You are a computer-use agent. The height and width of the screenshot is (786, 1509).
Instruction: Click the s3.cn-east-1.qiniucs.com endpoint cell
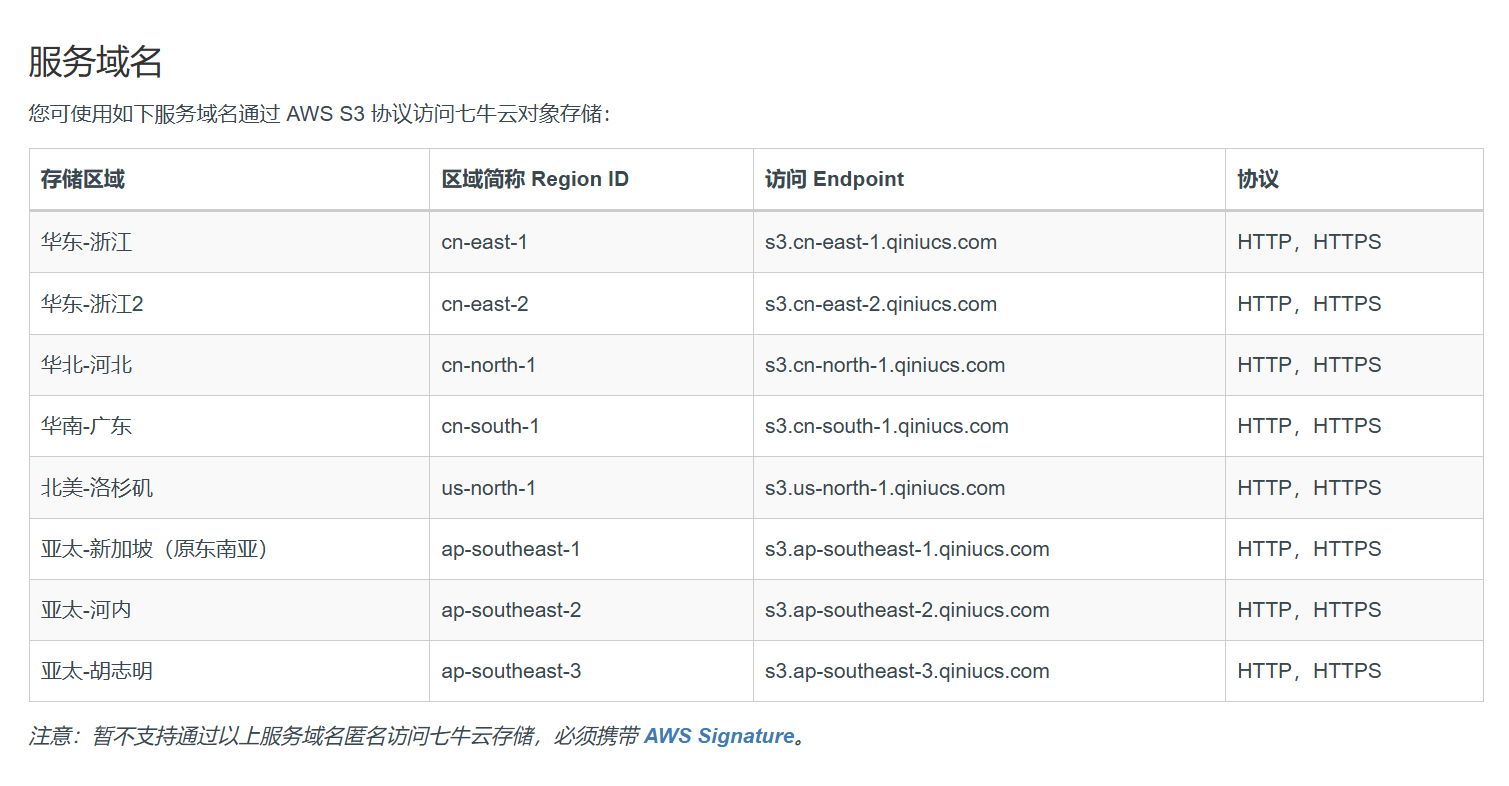[880, 242]
